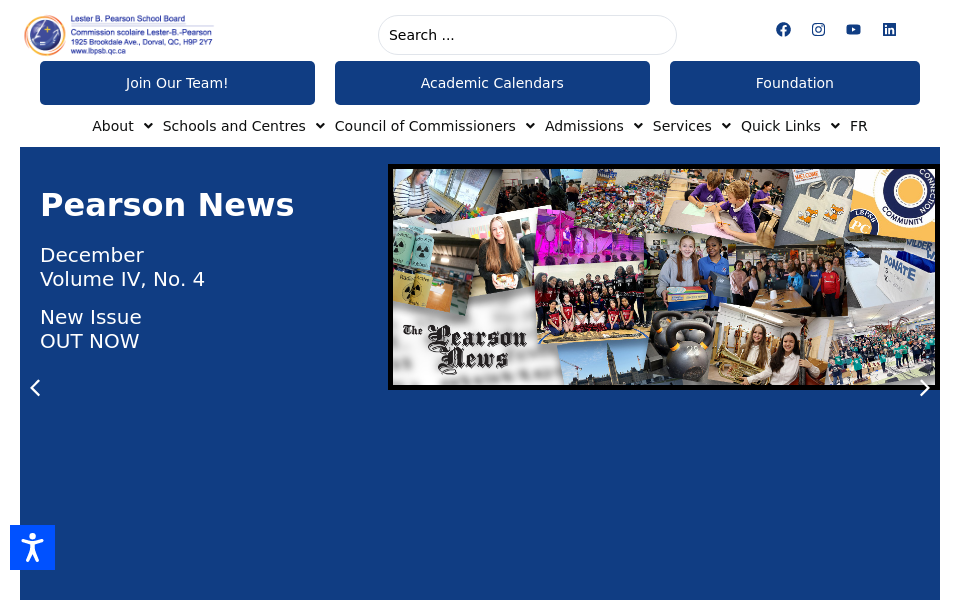Open the Pearson News banner image
This screenshot has height=600, width=960.
[x=663, y=277]
